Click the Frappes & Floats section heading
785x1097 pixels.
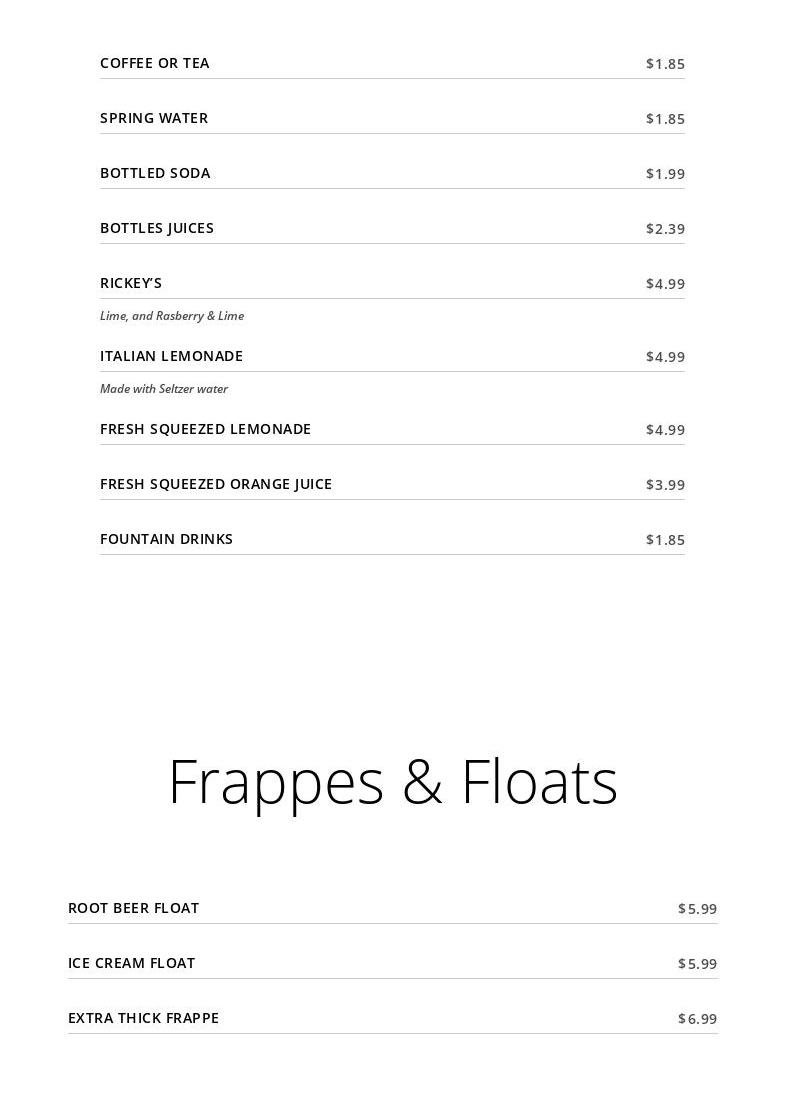[x=392, y=781]
